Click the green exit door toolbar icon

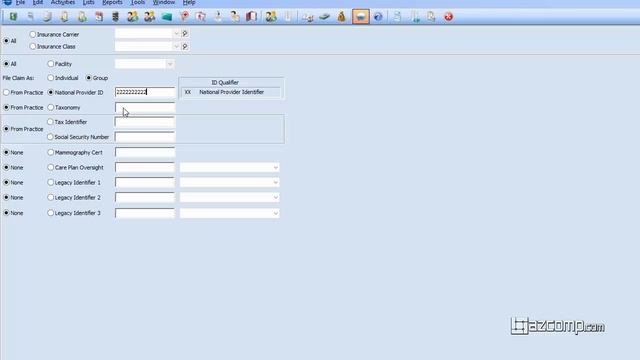13,17
